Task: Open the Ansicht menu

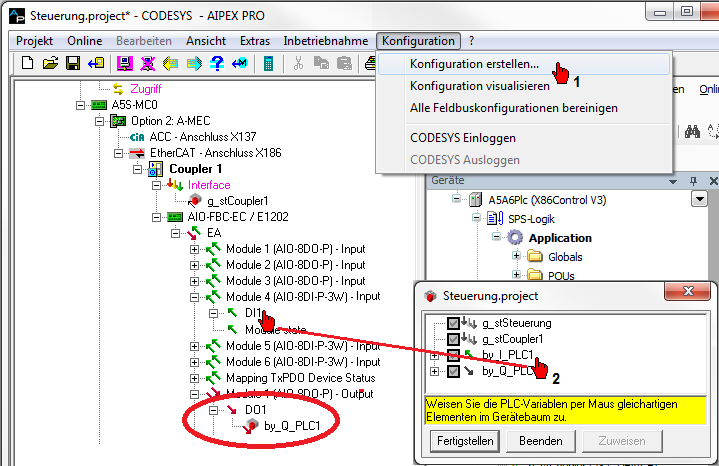Action: [x=206, y=41]
